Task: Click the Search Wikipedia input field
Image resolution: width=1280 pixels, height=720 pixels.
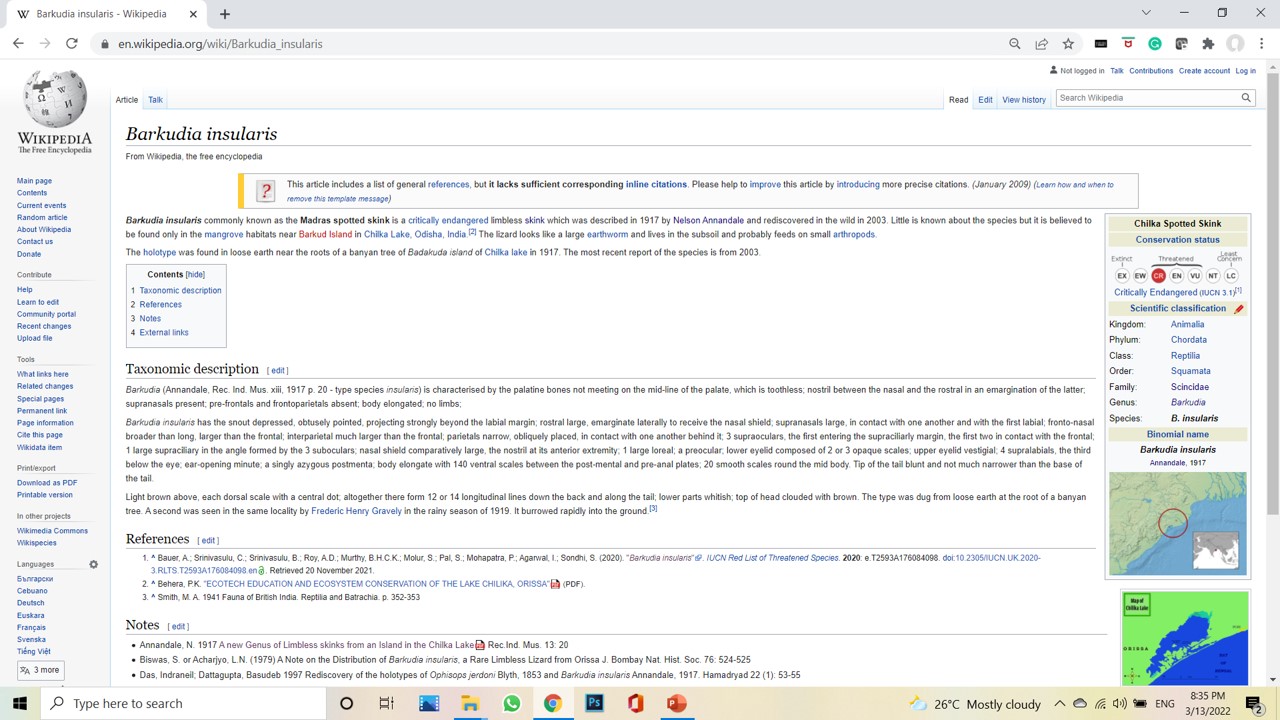Action: click(x=1147, y=98)
